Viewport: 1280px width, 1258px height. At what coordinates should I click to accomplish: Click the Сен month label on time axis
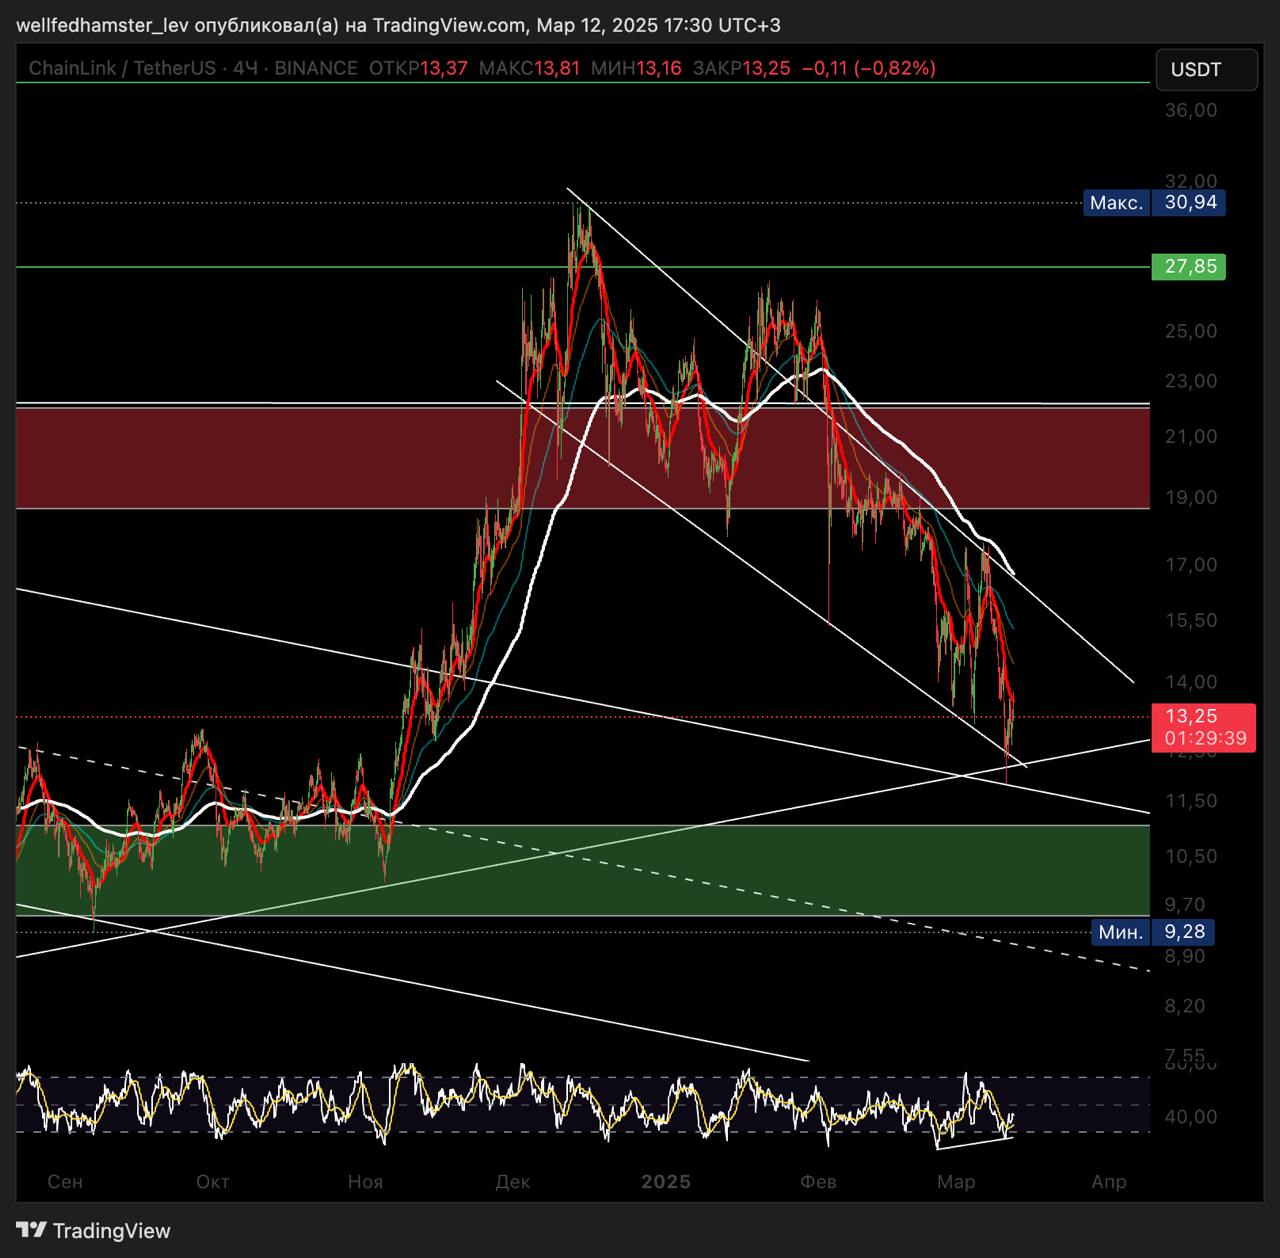point(65,1182)
